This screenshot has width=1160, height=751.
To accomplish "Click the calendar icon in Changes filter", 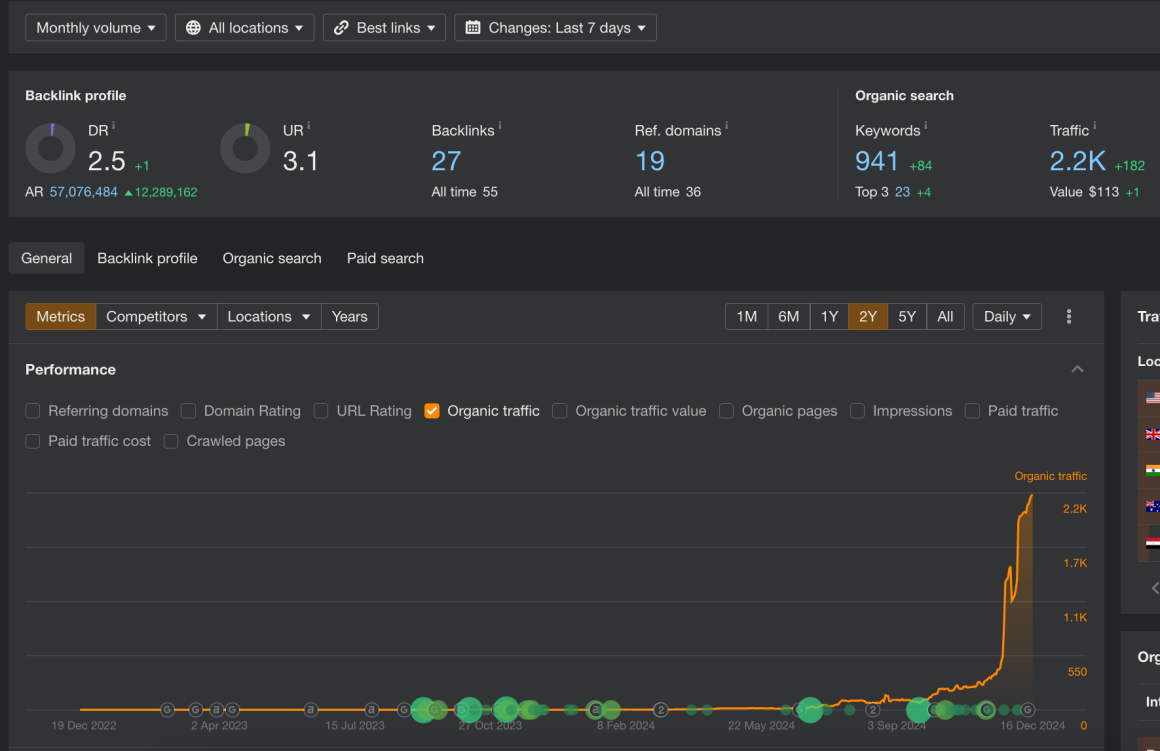I will [474, 27].
